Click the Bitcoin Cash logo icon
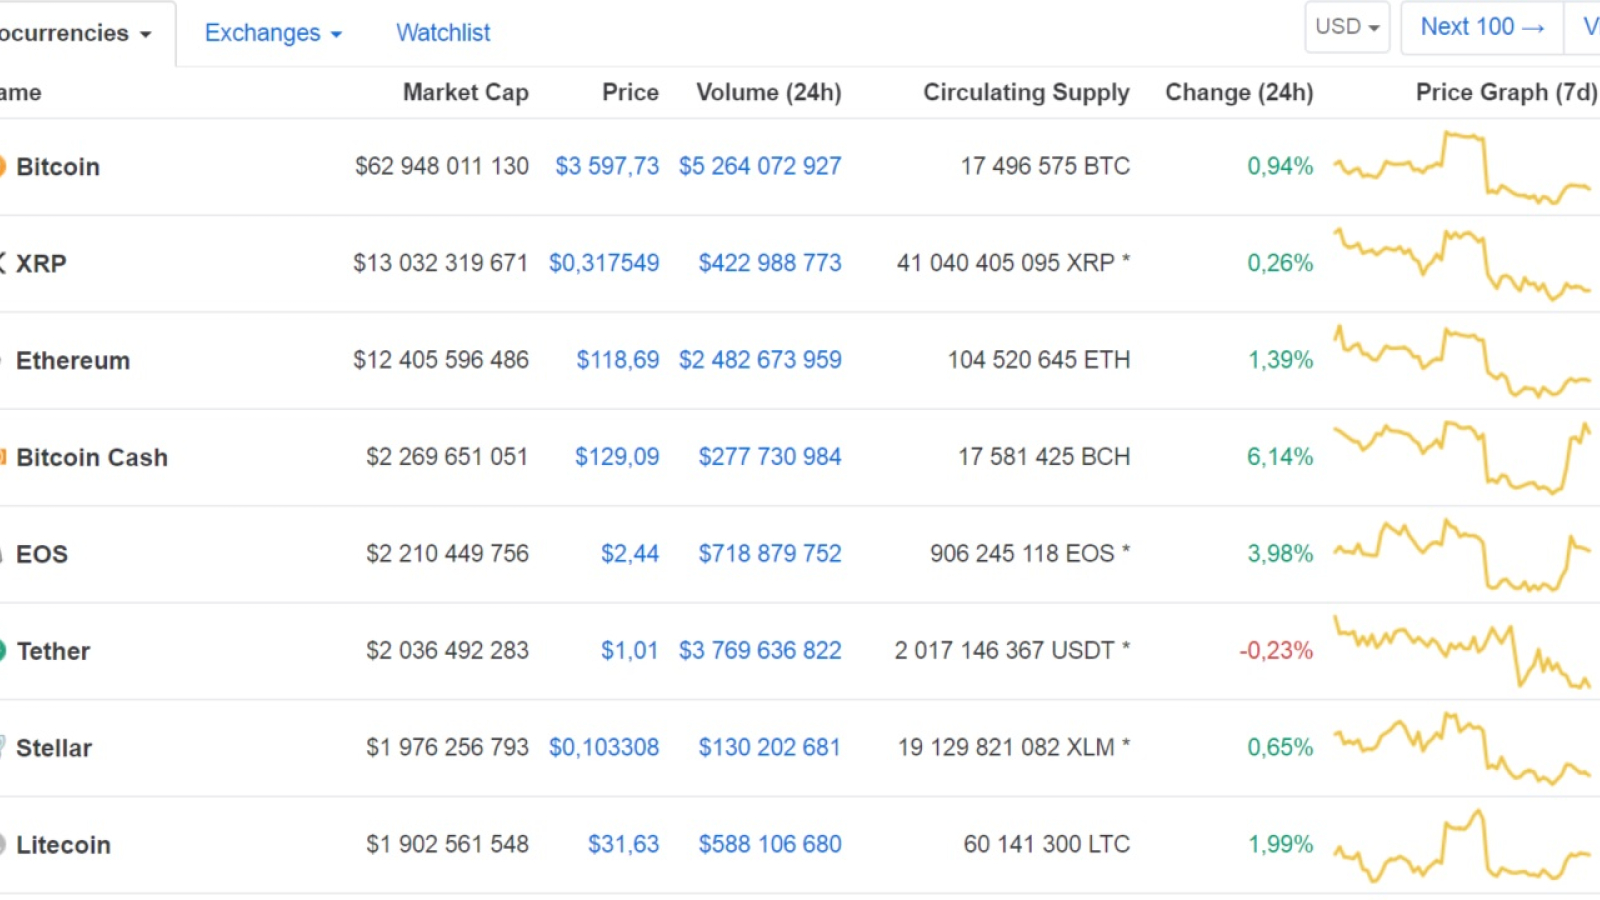1600x900 pixels. pyautogui.click(x=3, y=457)
